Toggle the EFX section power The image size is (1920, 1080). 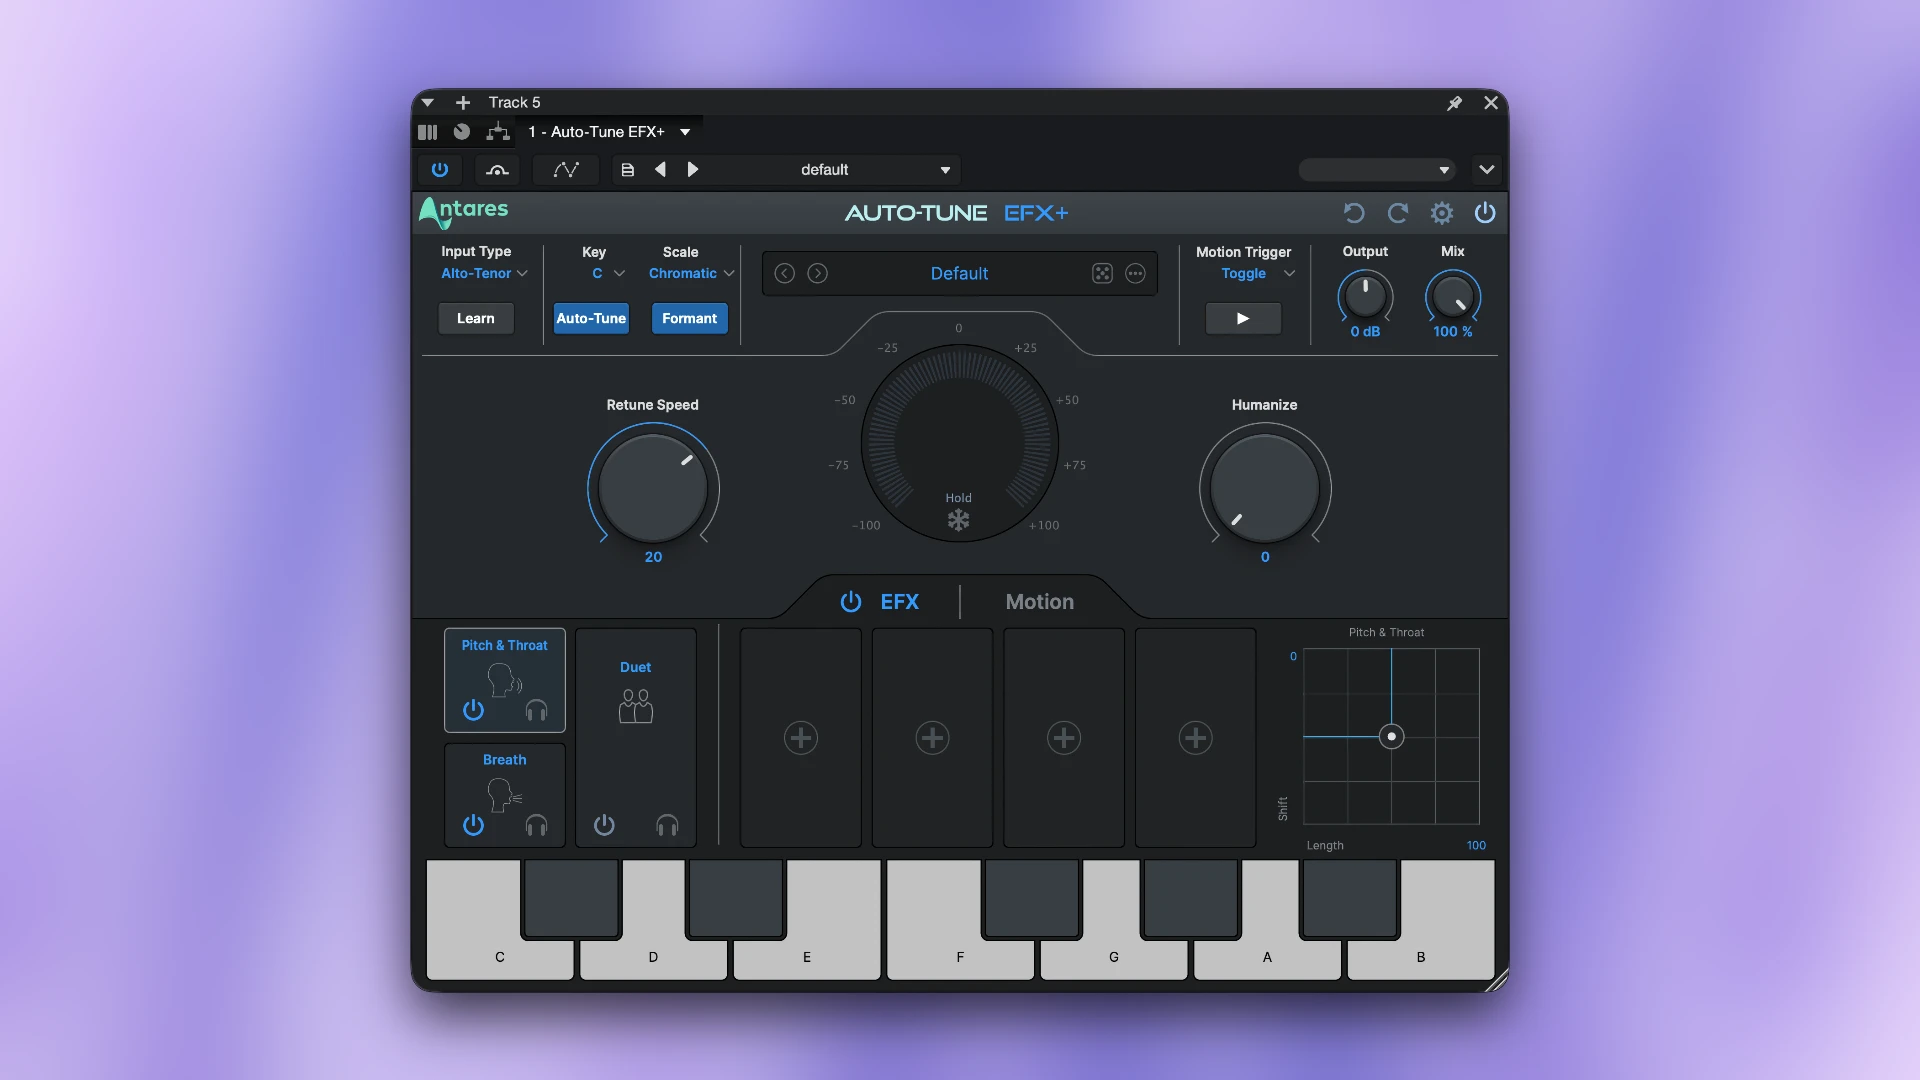[x=851, y=602]
